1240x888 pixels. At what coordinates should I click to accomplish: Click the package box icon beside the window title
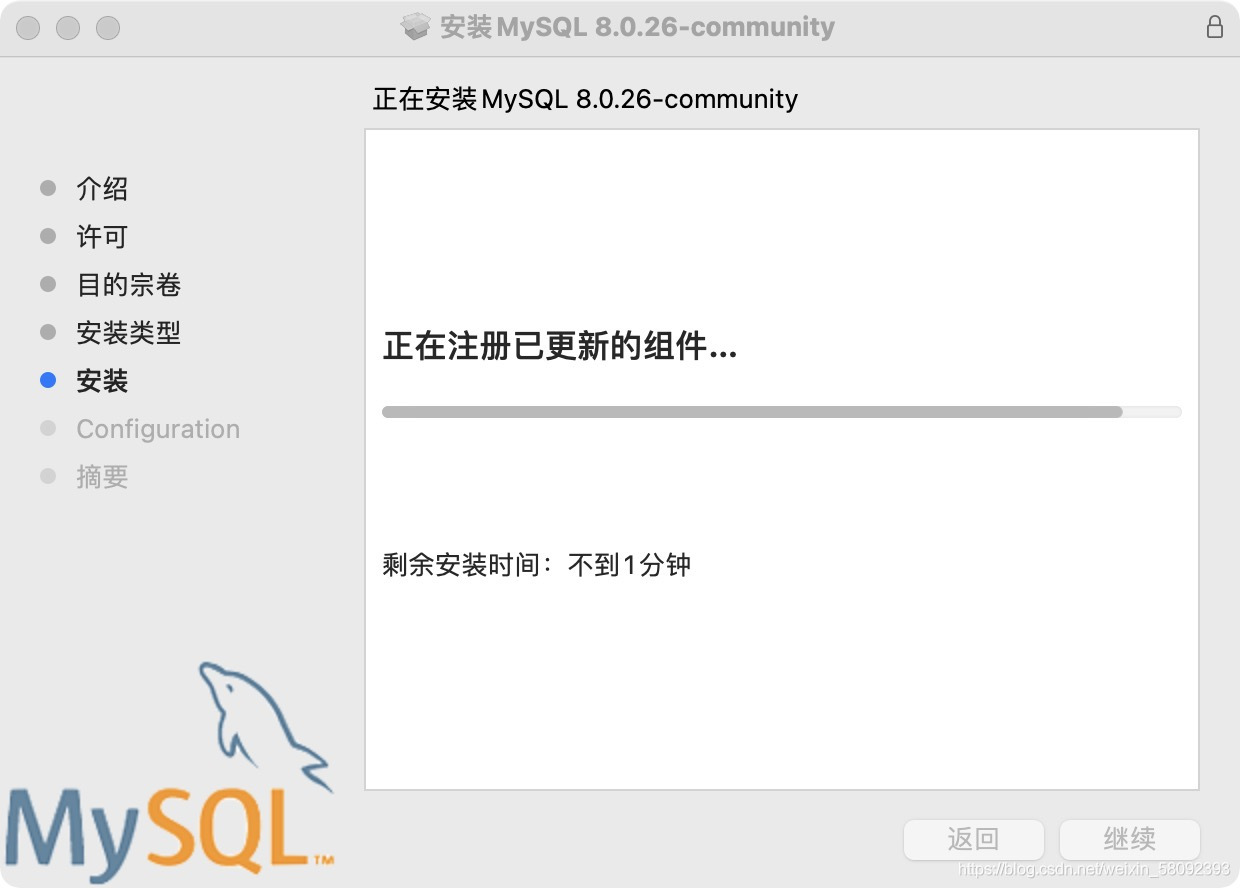(416, 27)
